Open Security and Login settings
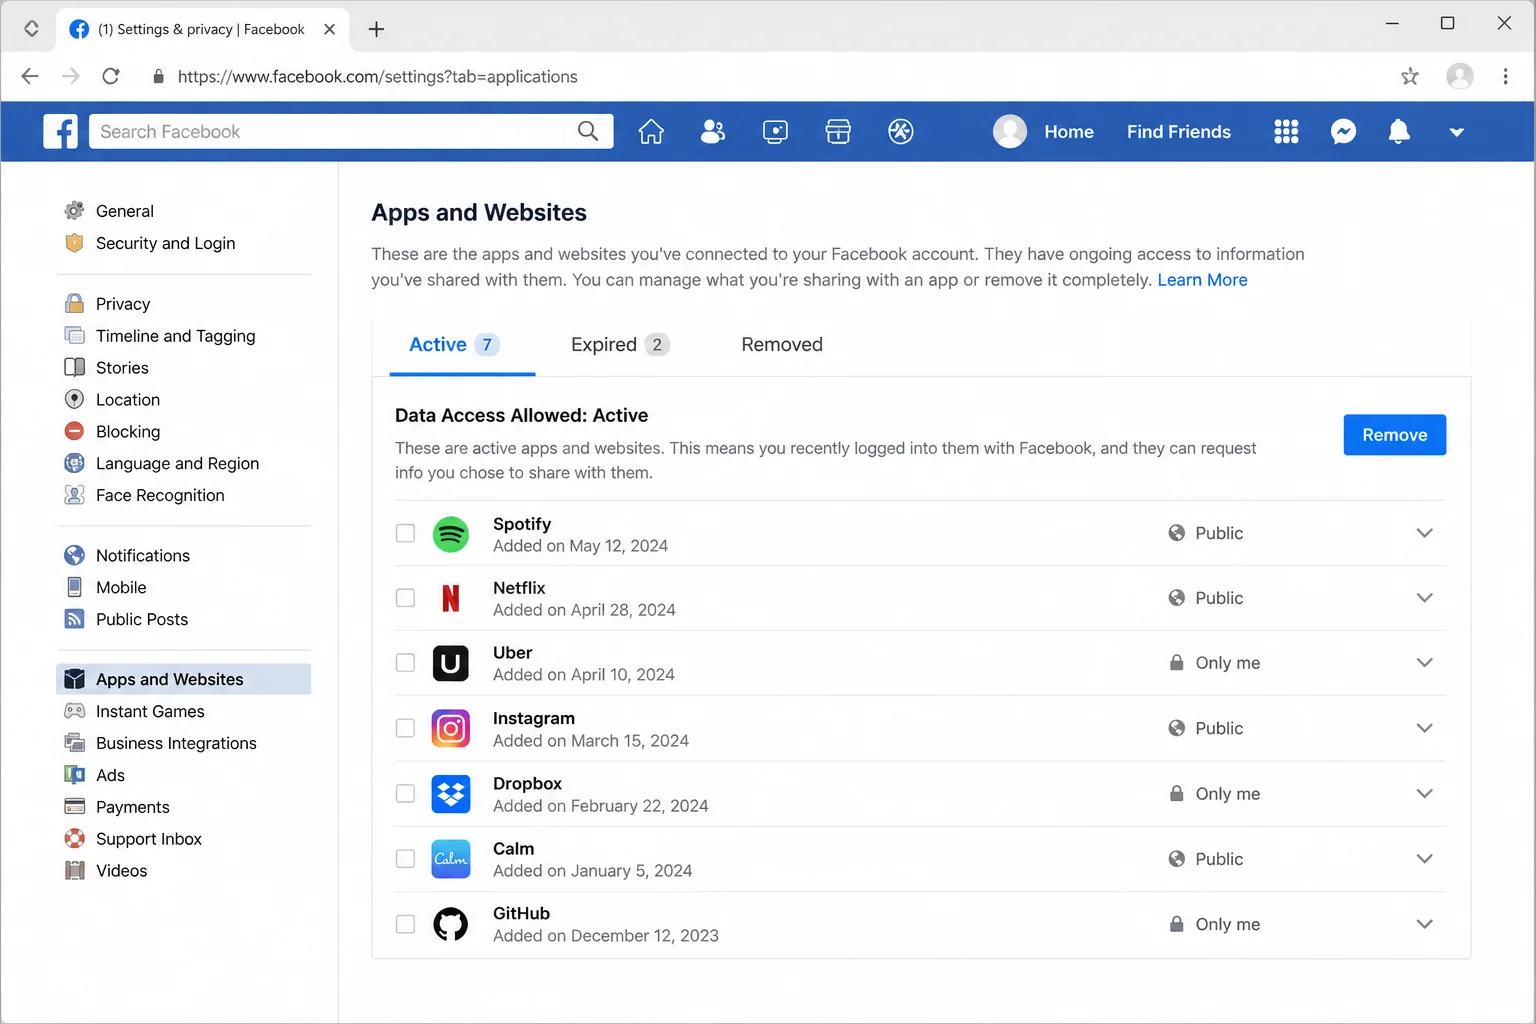This screenshot has height=1024, width=1536. pos(150,243)
